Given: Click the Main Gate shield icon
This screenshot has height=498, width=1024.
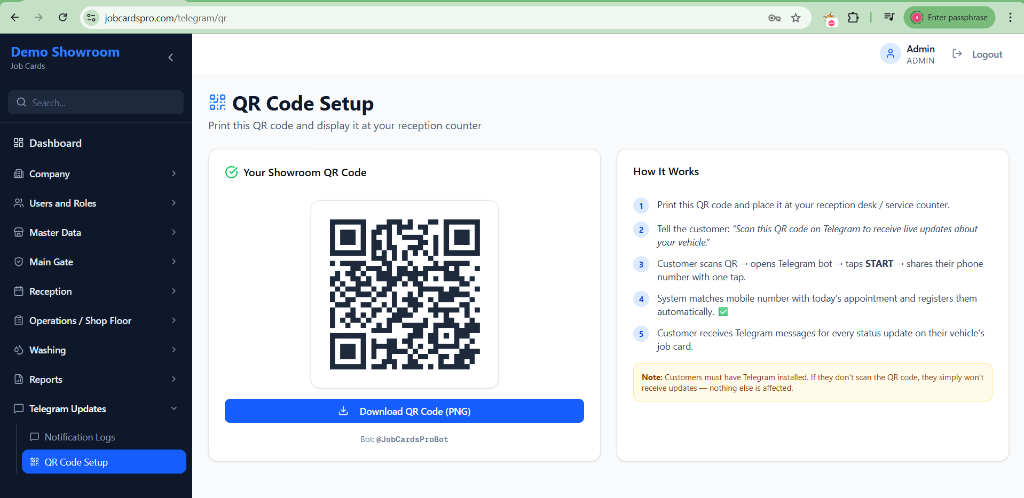Looking at the screenshot, I should coord(19,262).
